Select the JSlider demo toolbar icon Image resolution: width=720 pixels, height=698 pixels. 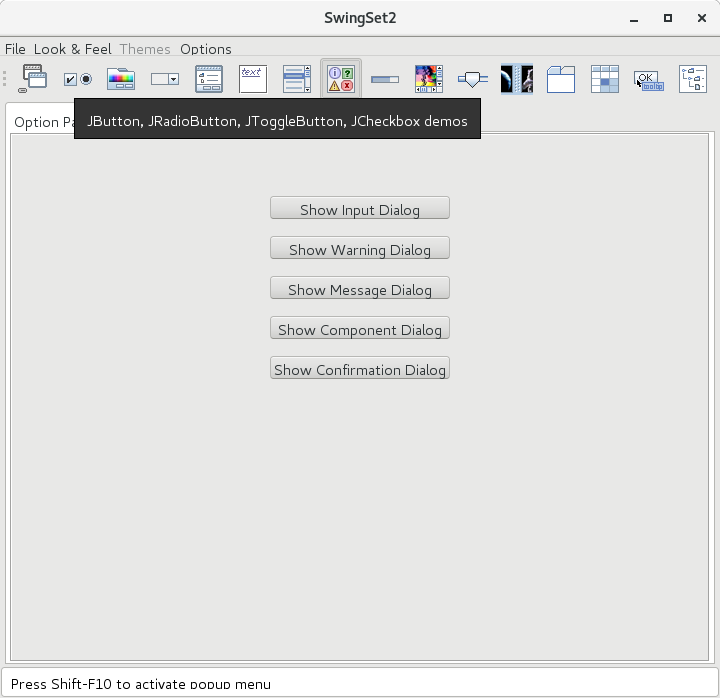473,79
